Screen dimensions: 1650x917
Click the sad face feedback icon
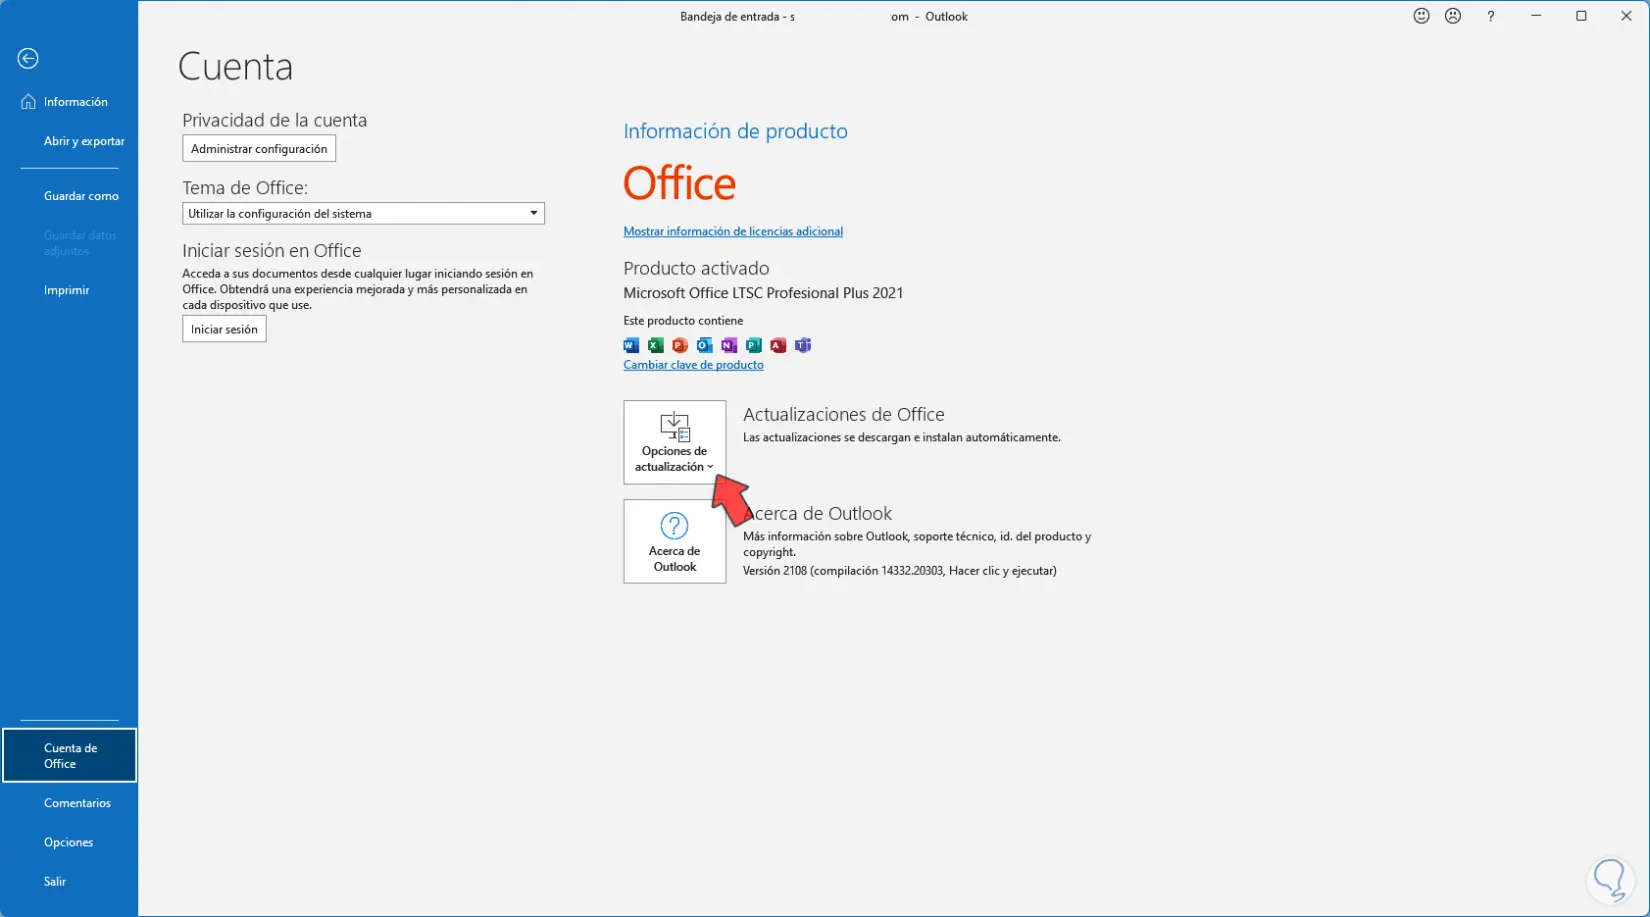coord(1453,16)
